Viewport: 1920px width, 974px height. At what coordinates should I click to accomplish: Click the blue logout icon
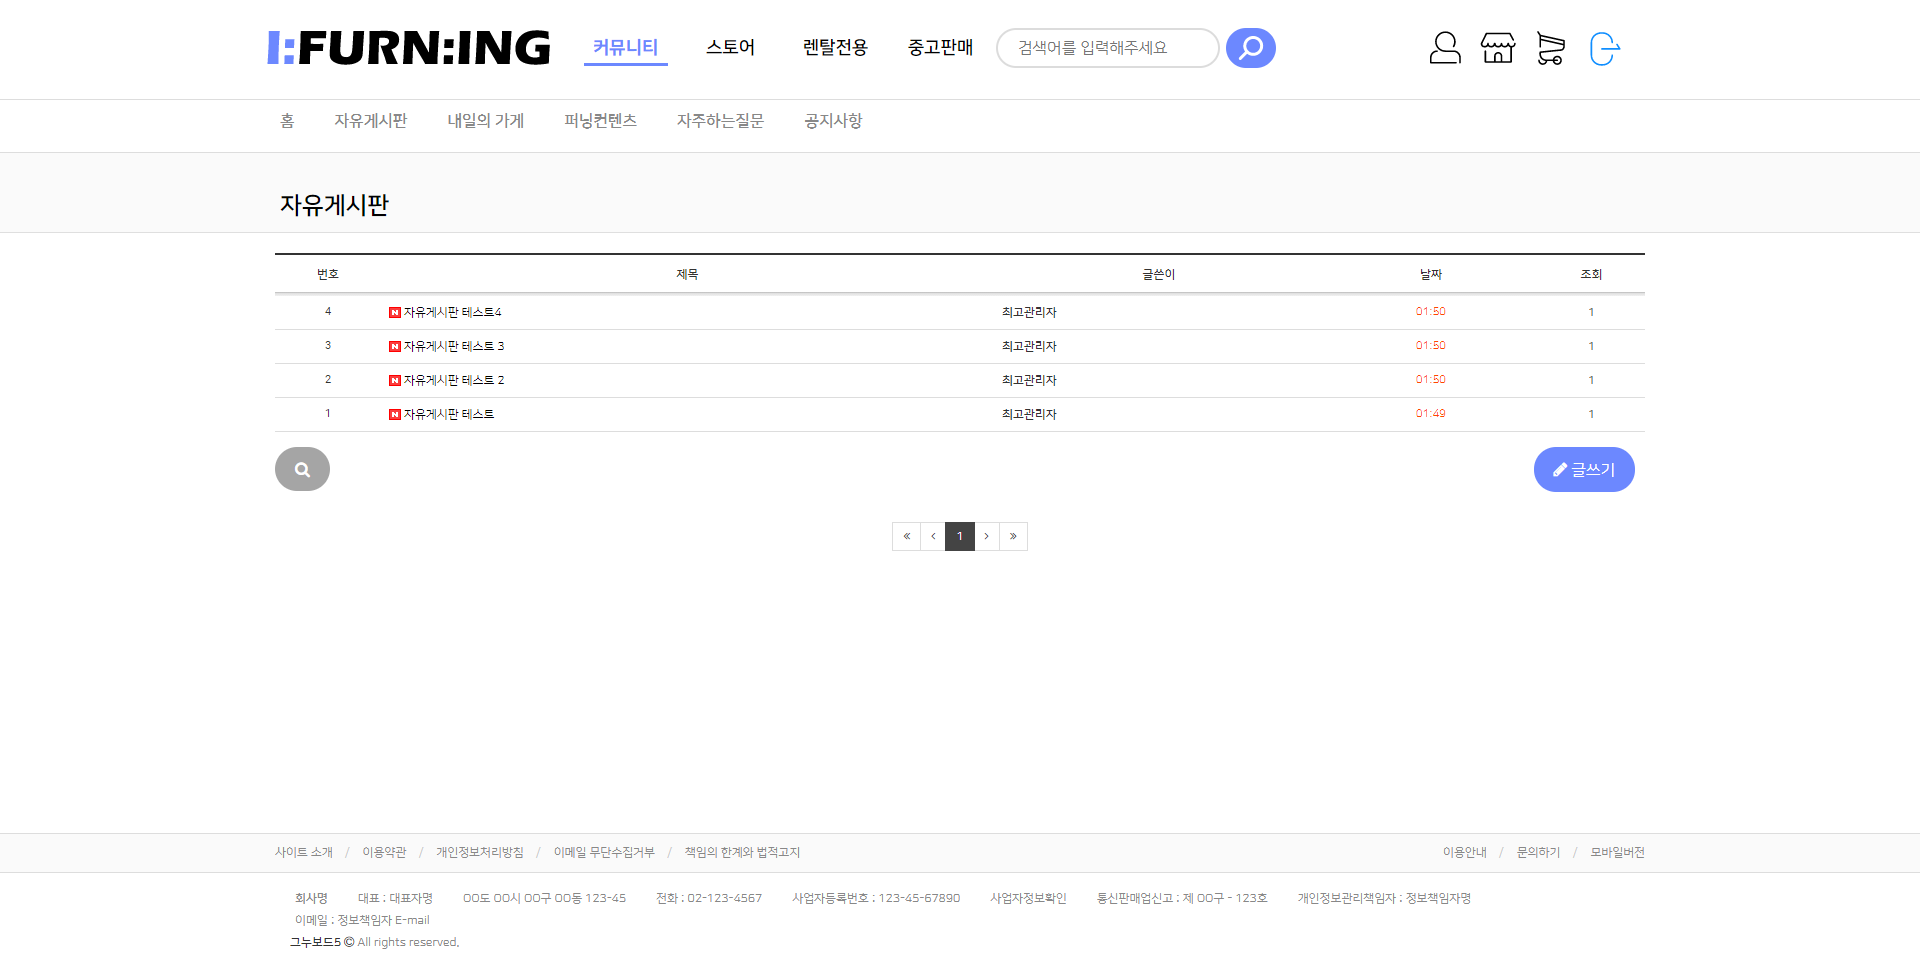coord(1604,48)
